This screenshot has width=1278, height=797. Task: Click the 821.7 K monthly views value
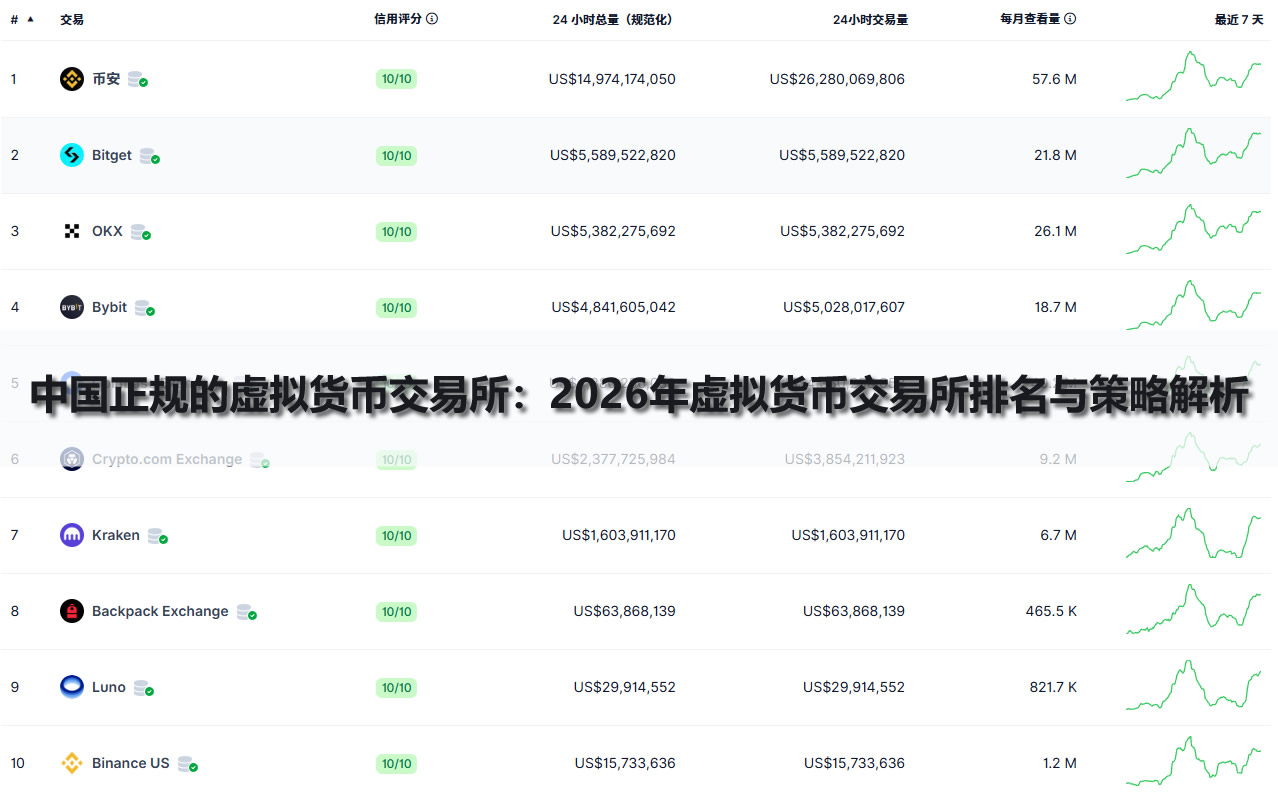tap(1051, 687)
